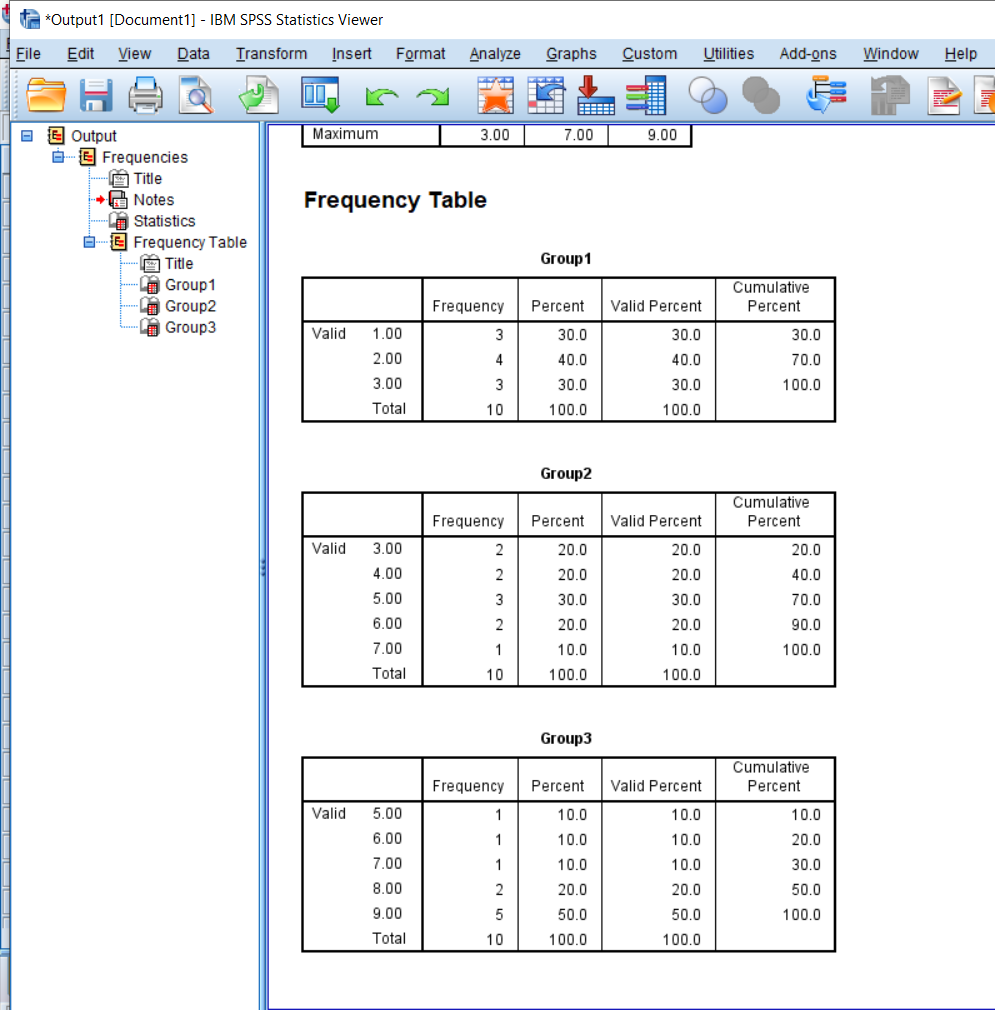Click the Redo arrow icon
Viewport: 995px width, 1010px height.
pos(432,96)
